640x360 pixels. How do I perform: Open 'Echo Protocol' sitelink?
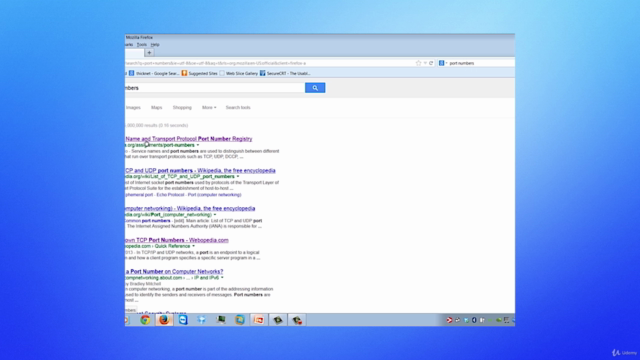pos(170,195)
